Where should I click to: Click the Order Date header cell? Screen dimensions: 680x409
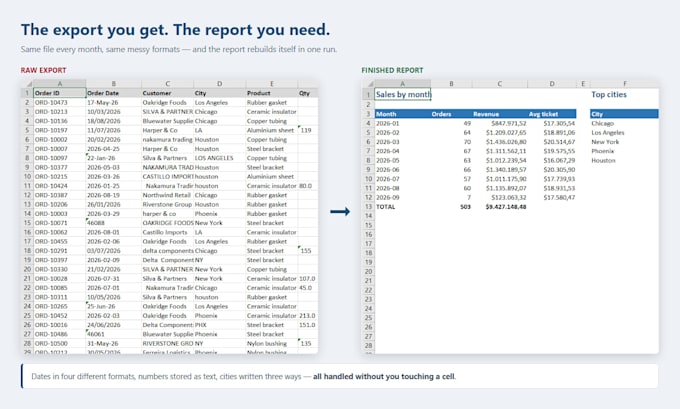[x=114, y=93]
